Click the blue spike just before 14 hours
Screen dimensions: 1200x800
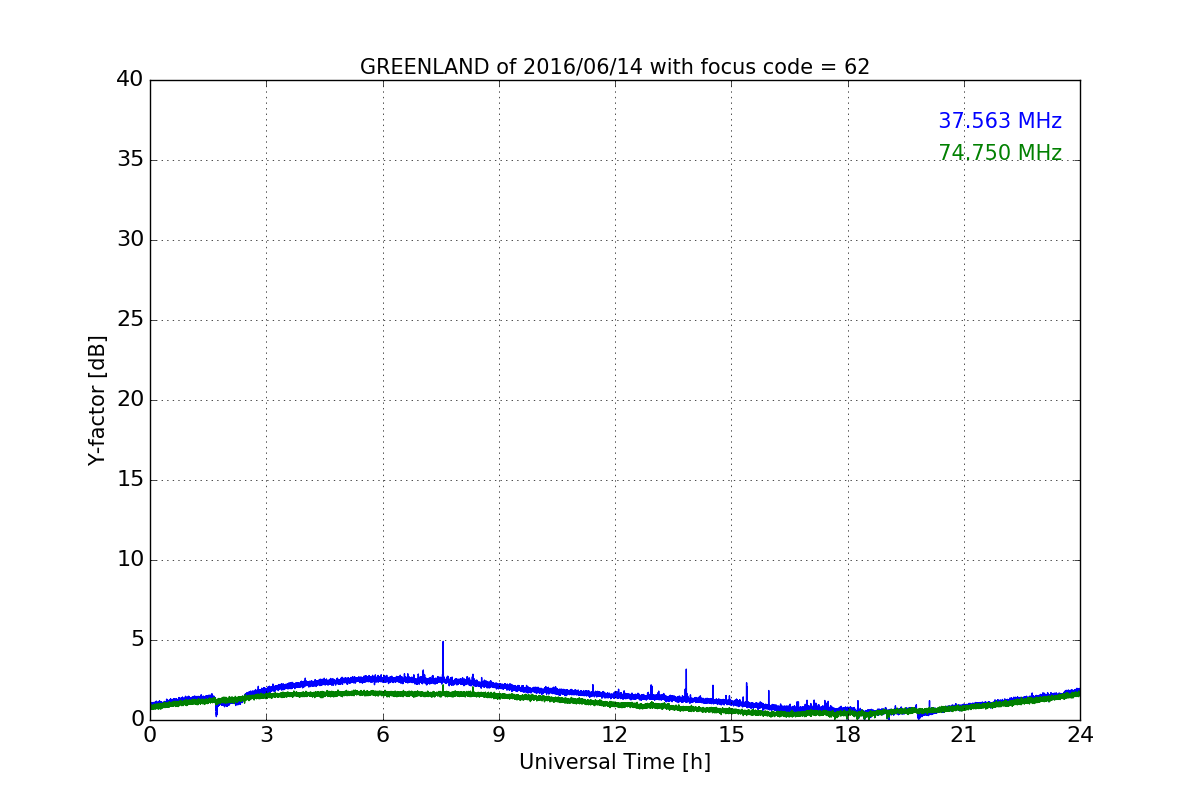(x=686, y=683)
